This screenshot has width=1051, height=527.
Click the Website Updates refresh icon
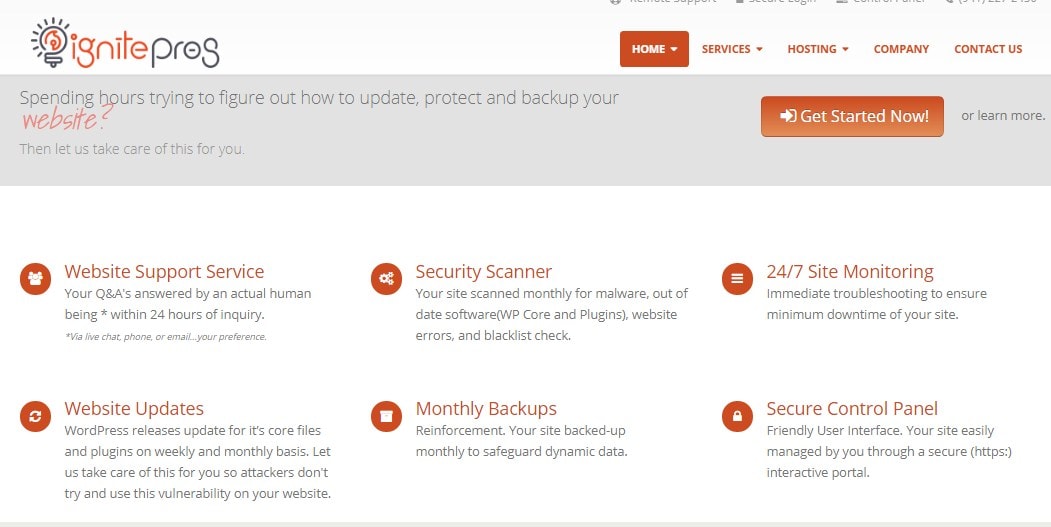coord(36,416)
